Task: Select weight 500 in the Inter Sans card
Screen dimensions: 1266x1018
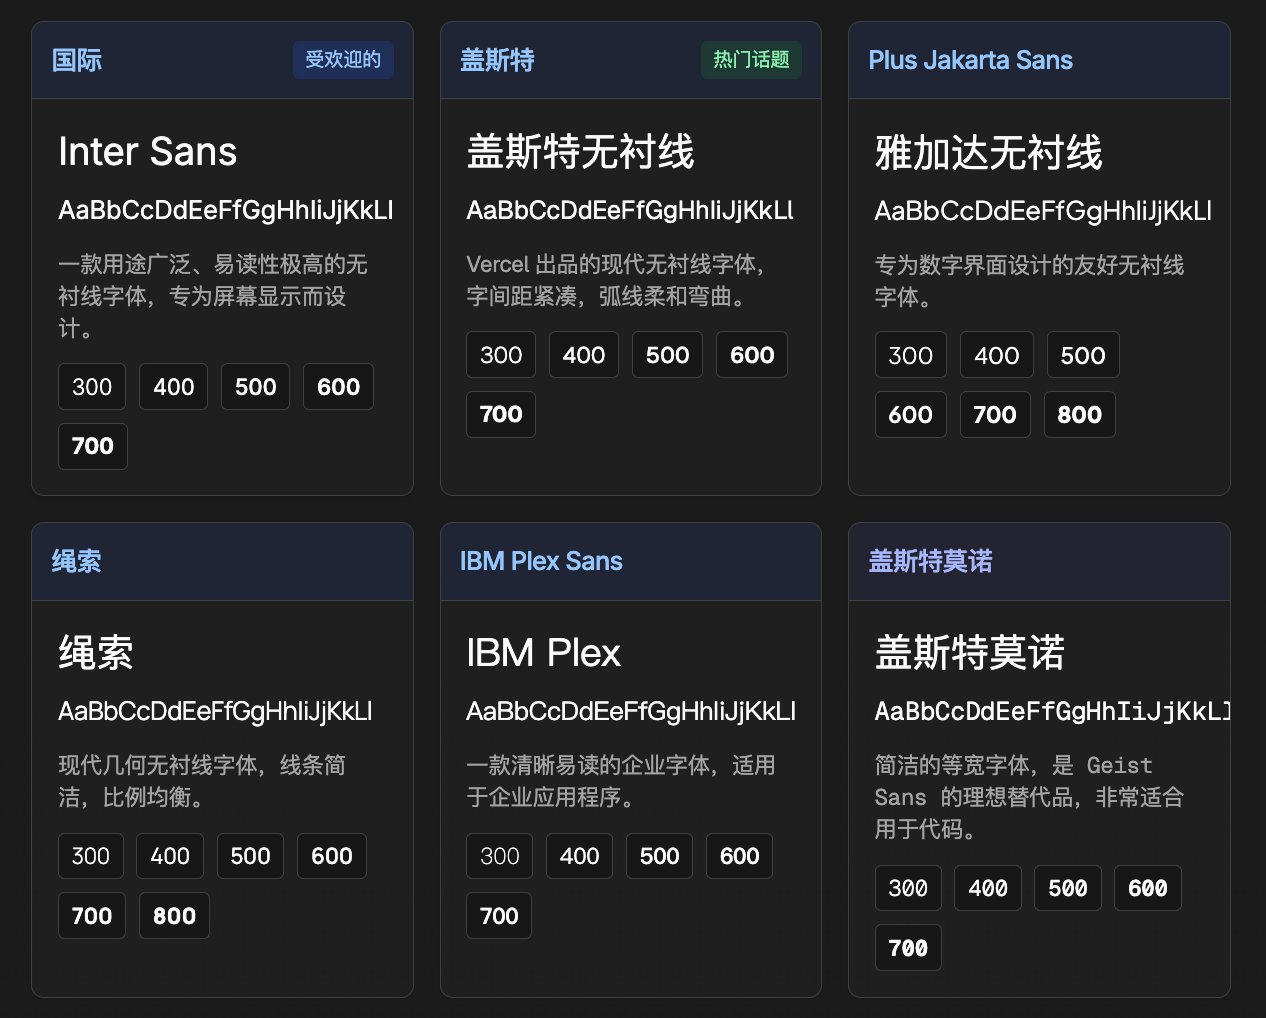Action: (x=256, y=387)
